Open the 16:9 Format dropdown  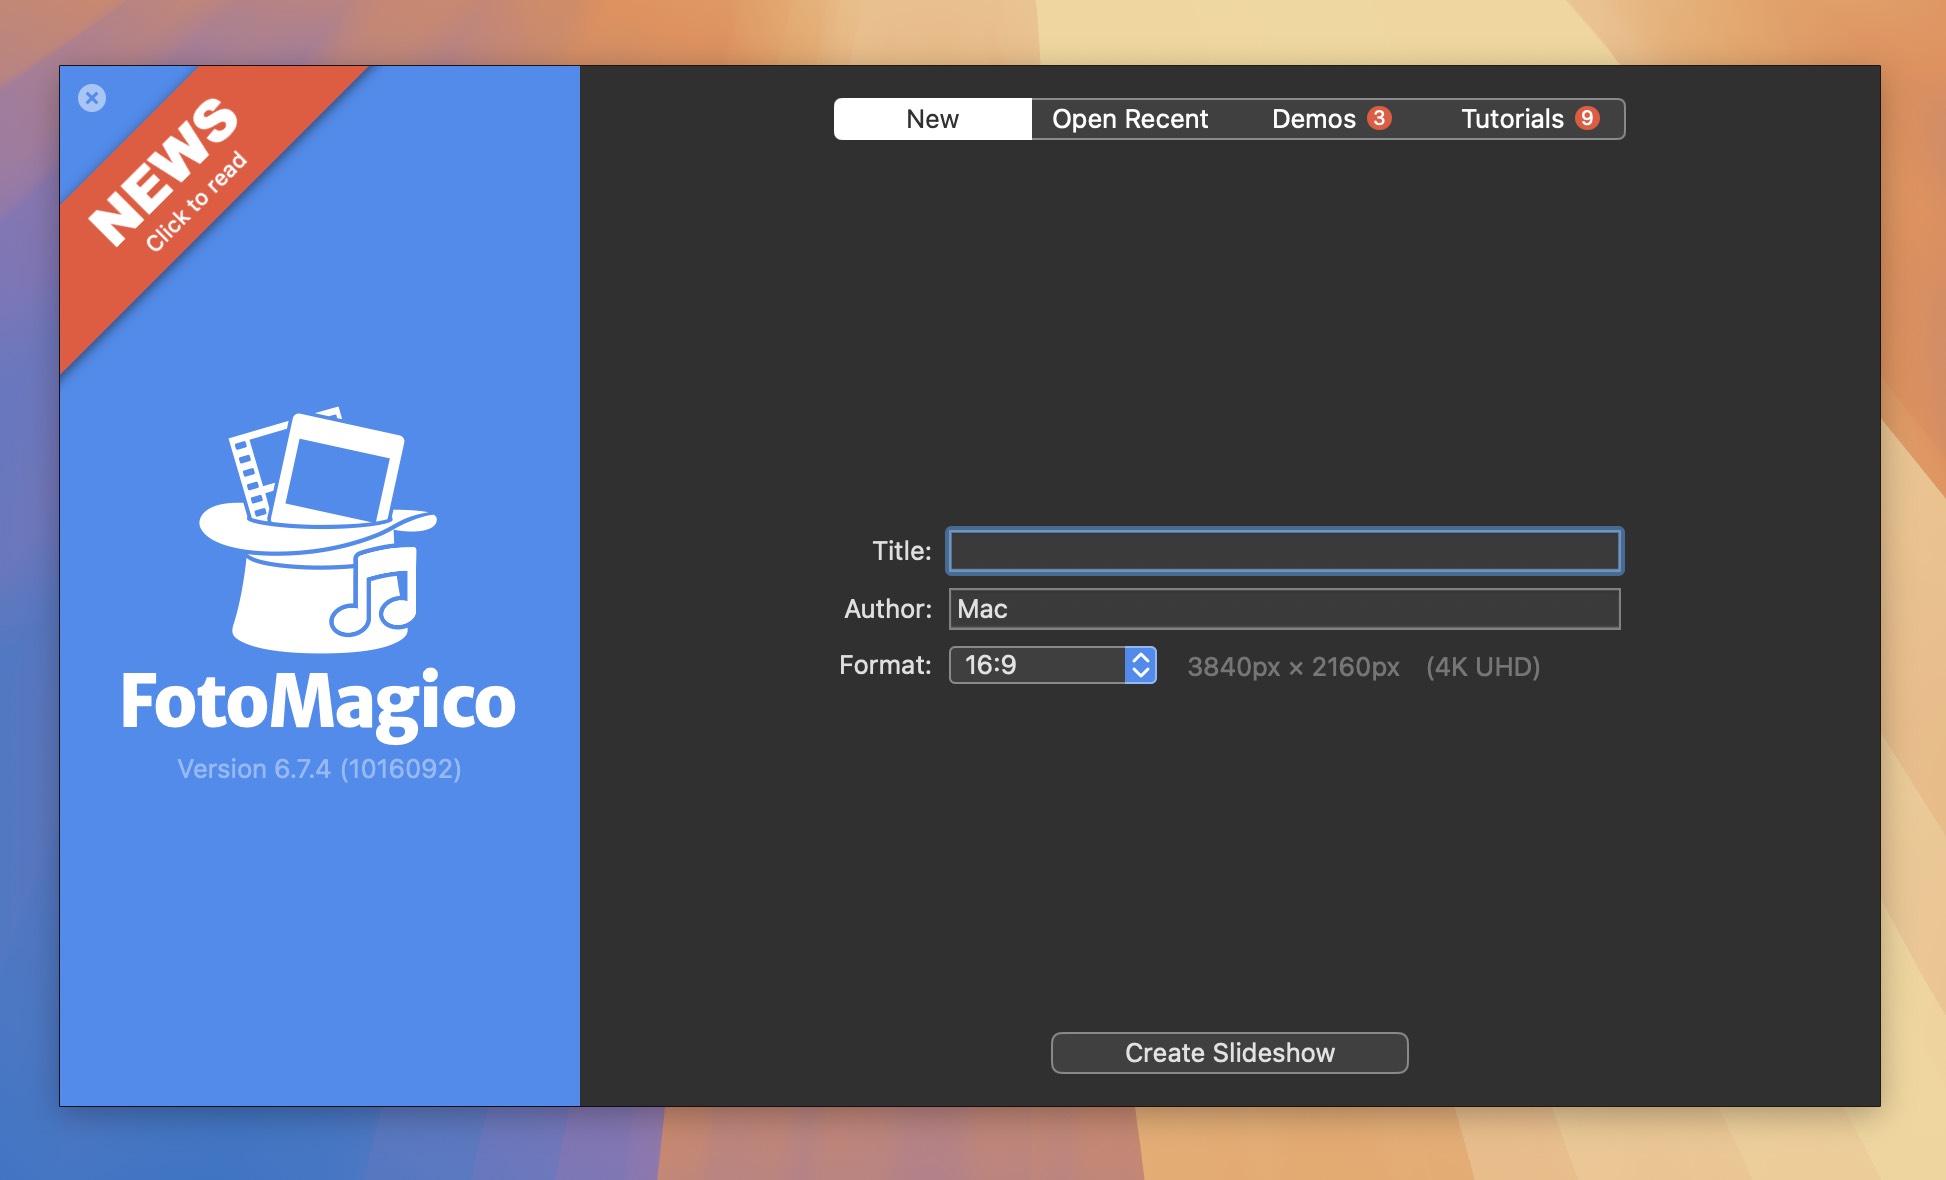[1052, 665]
